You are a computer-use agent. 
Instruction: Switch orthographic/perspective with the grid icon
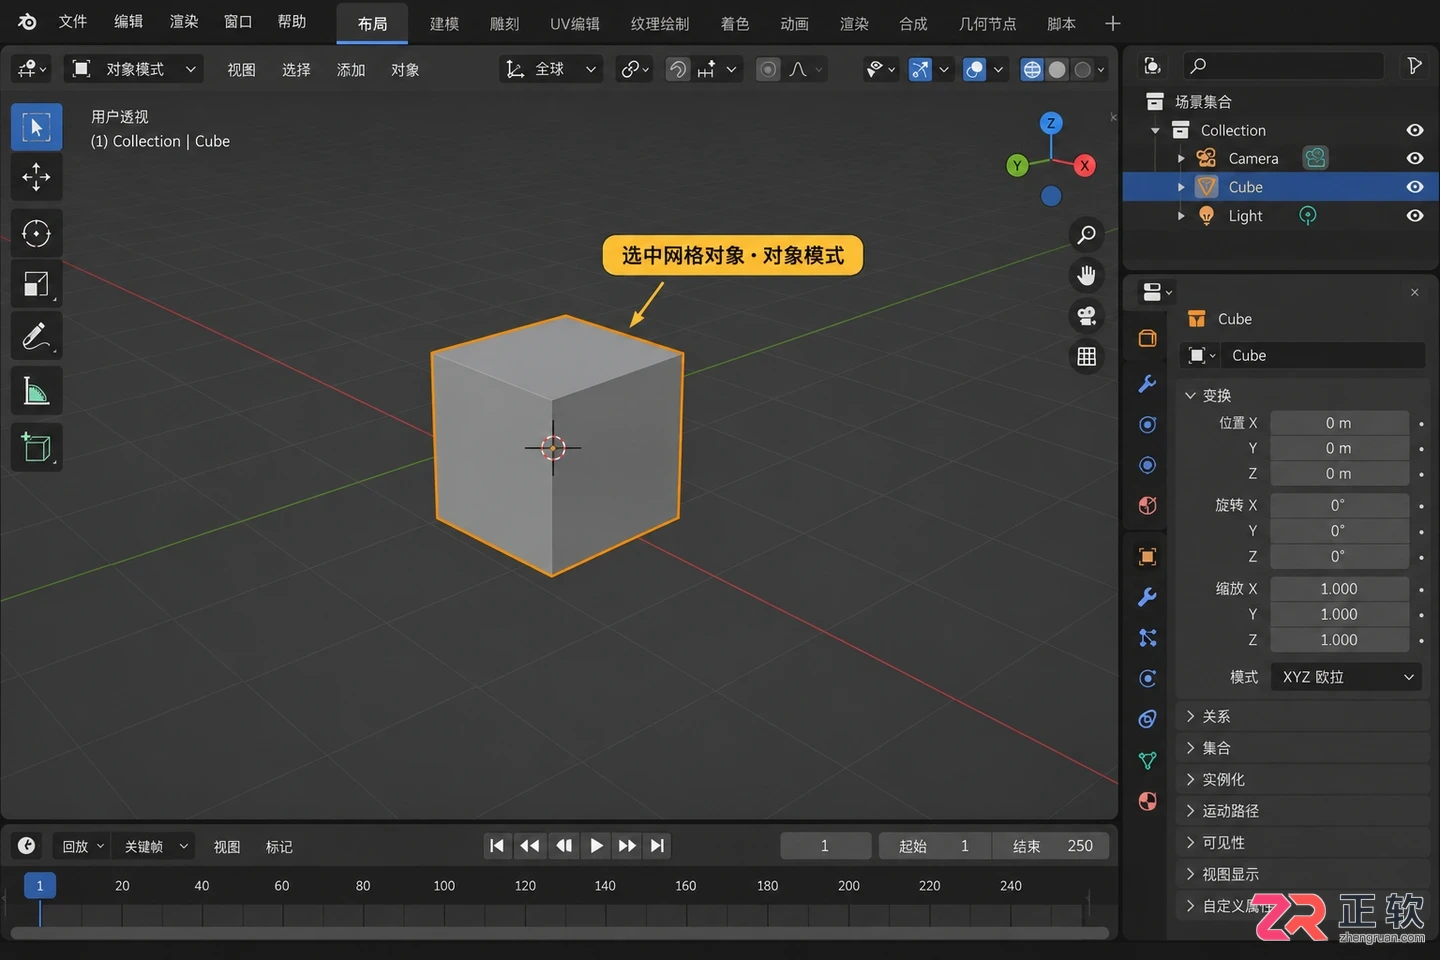[1086, 356]
